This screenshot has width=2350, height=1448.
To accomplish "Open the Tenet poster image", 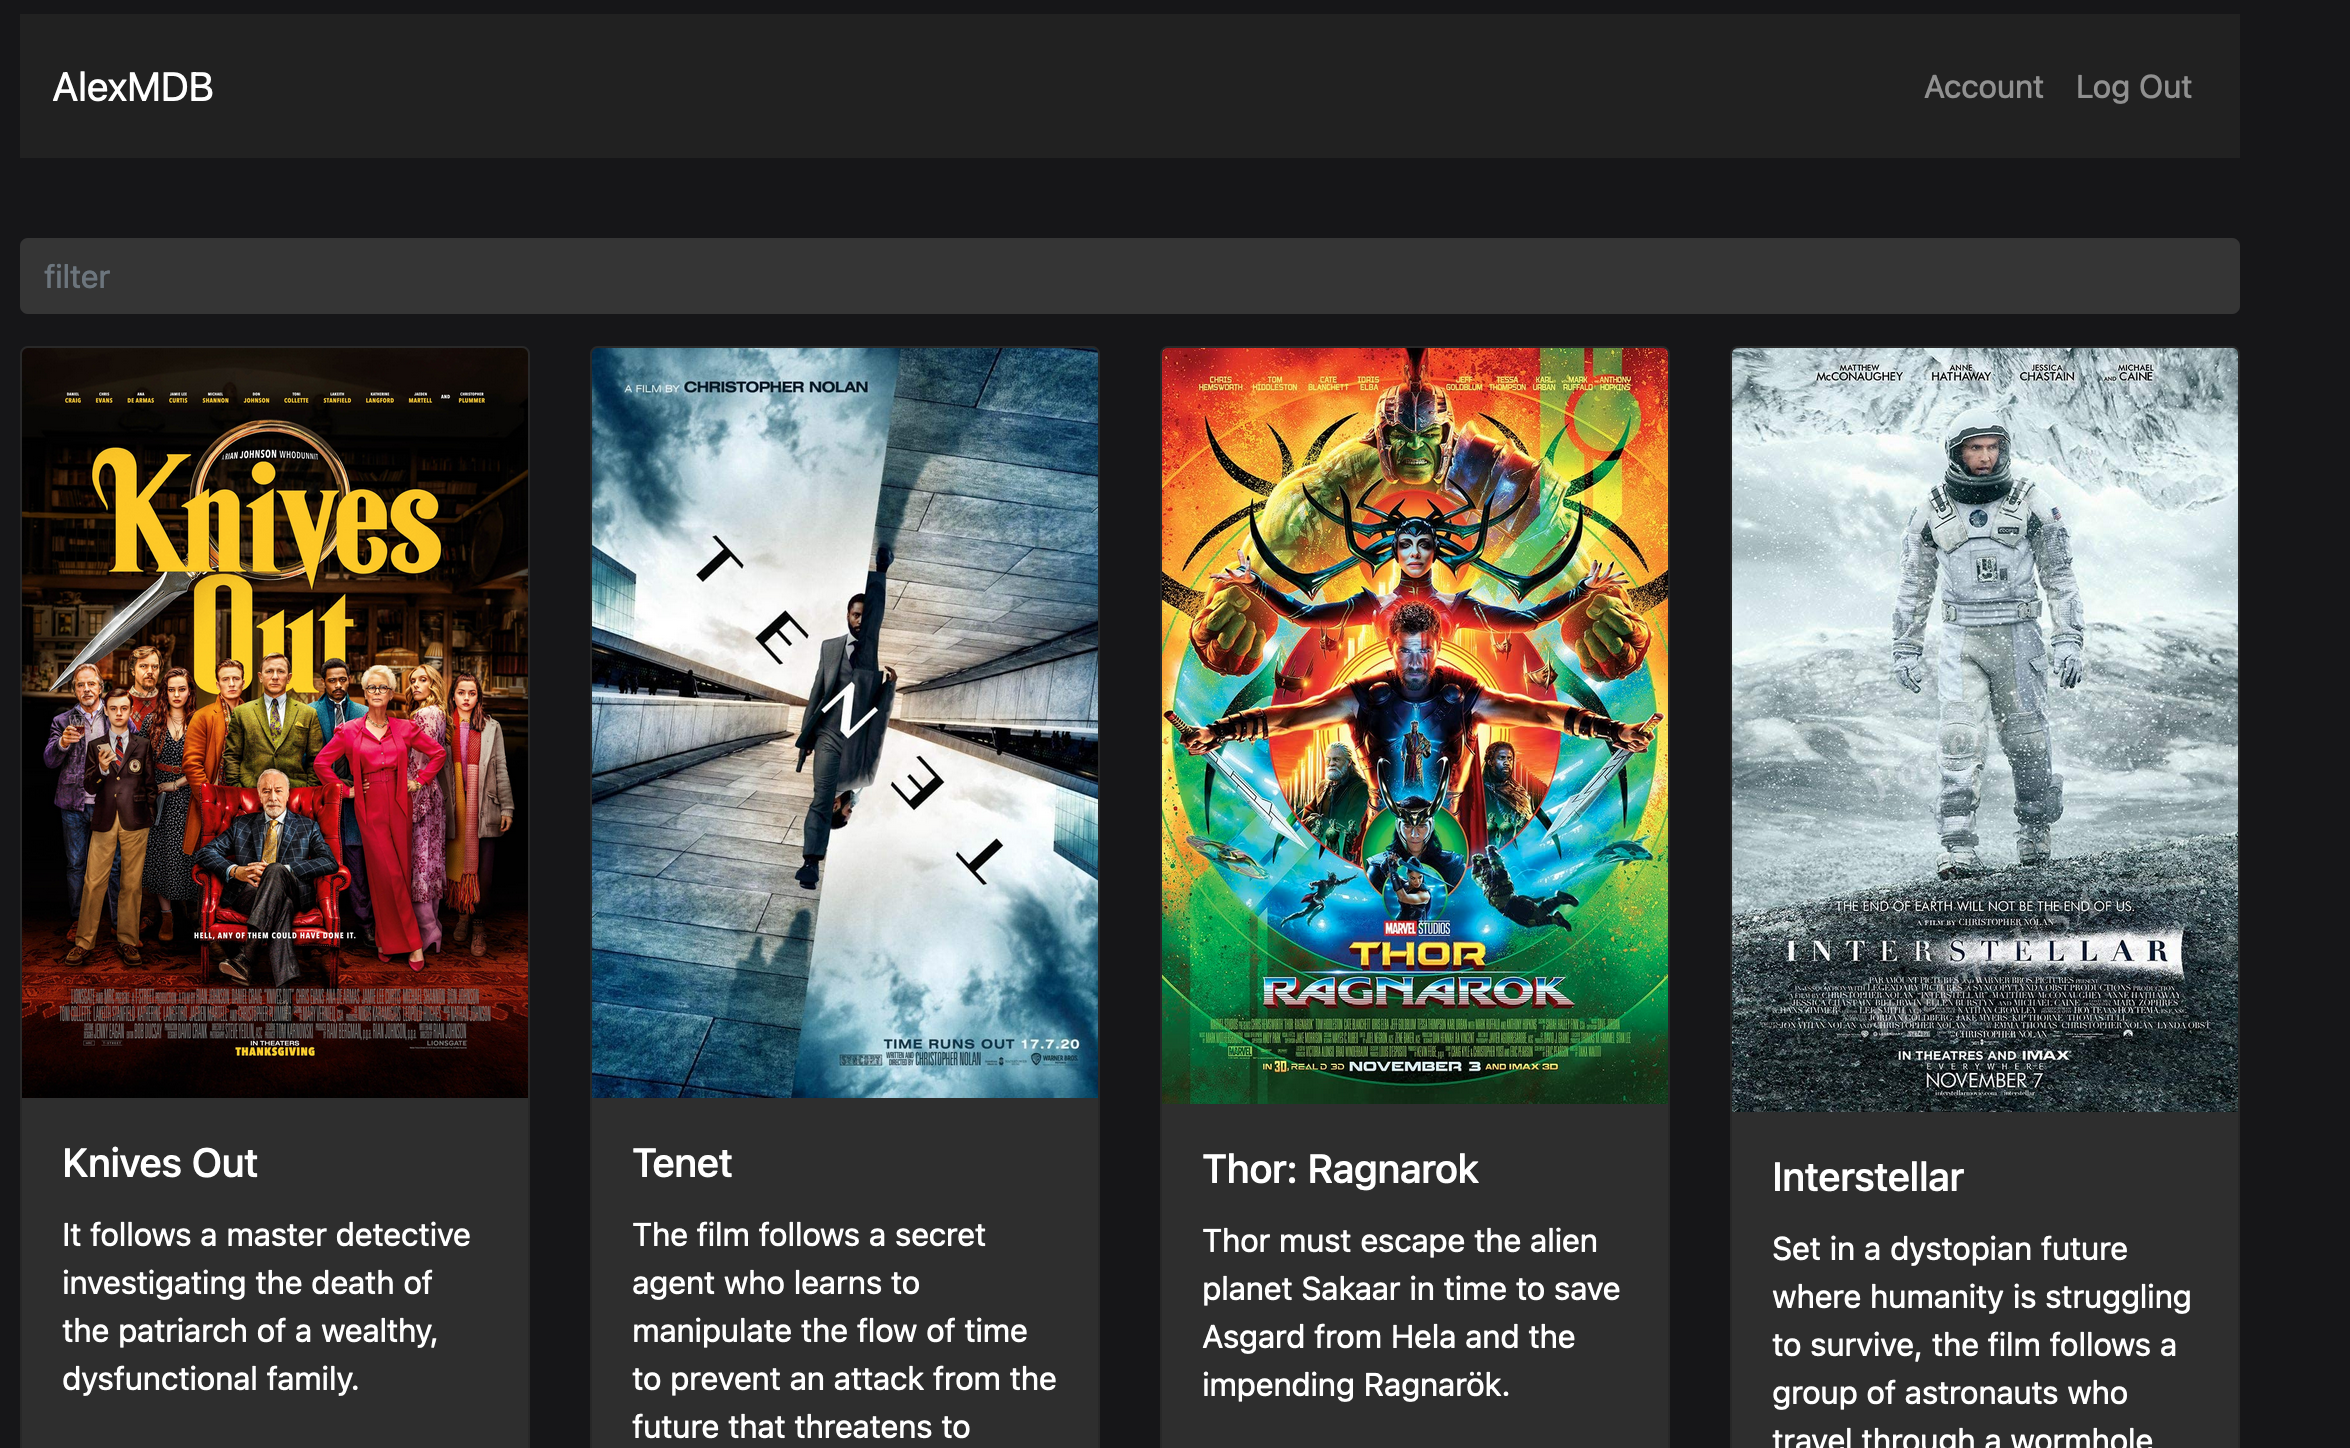I will (845, 723).
